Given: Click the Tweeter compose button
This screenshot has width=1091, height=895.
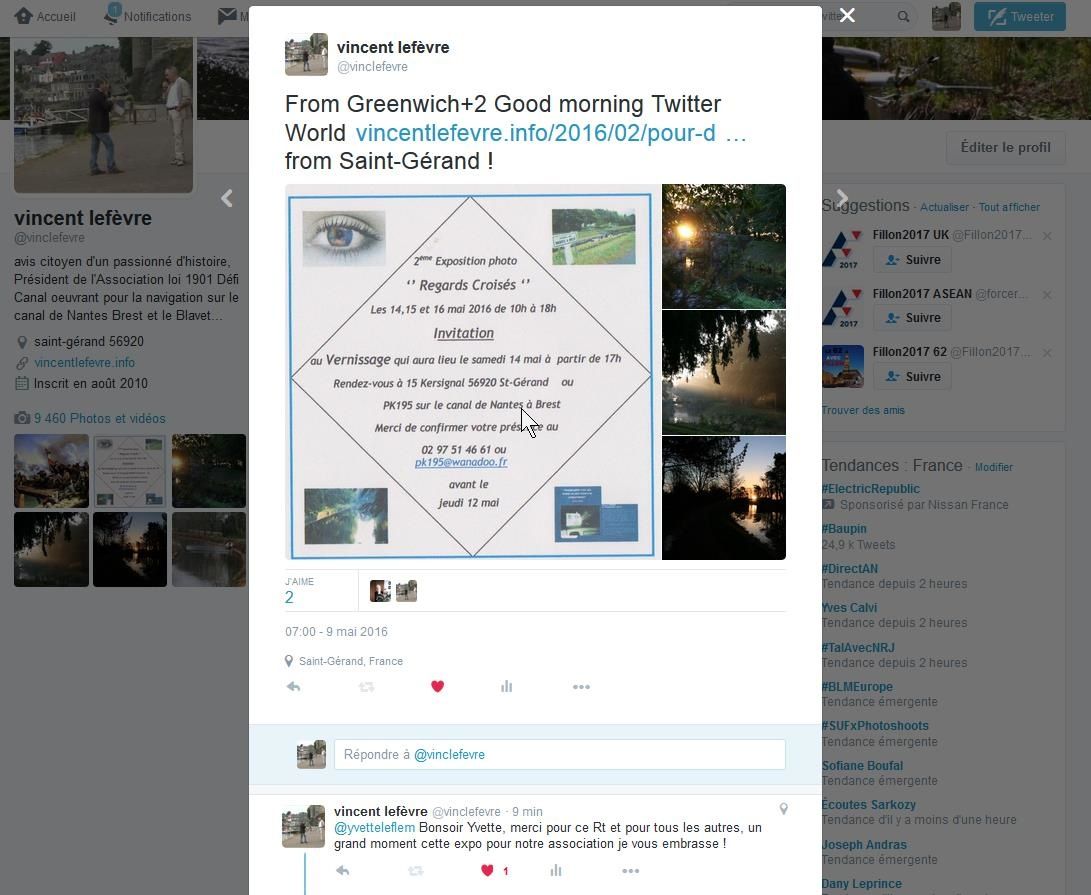Looking at the screenshot, I should click(x=1020, y=16).
